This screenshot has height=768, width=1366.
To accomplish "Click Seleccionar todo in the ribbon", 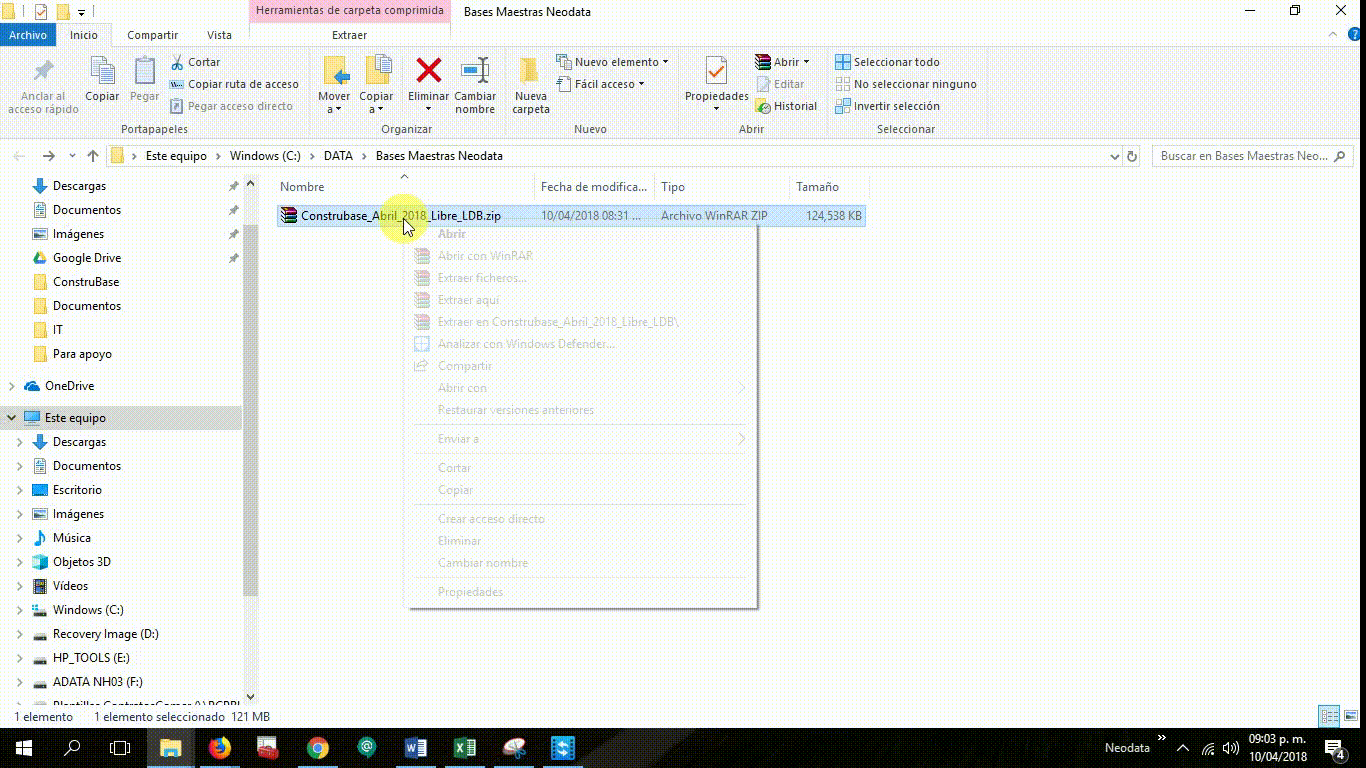I will click(x=887, y=62).
